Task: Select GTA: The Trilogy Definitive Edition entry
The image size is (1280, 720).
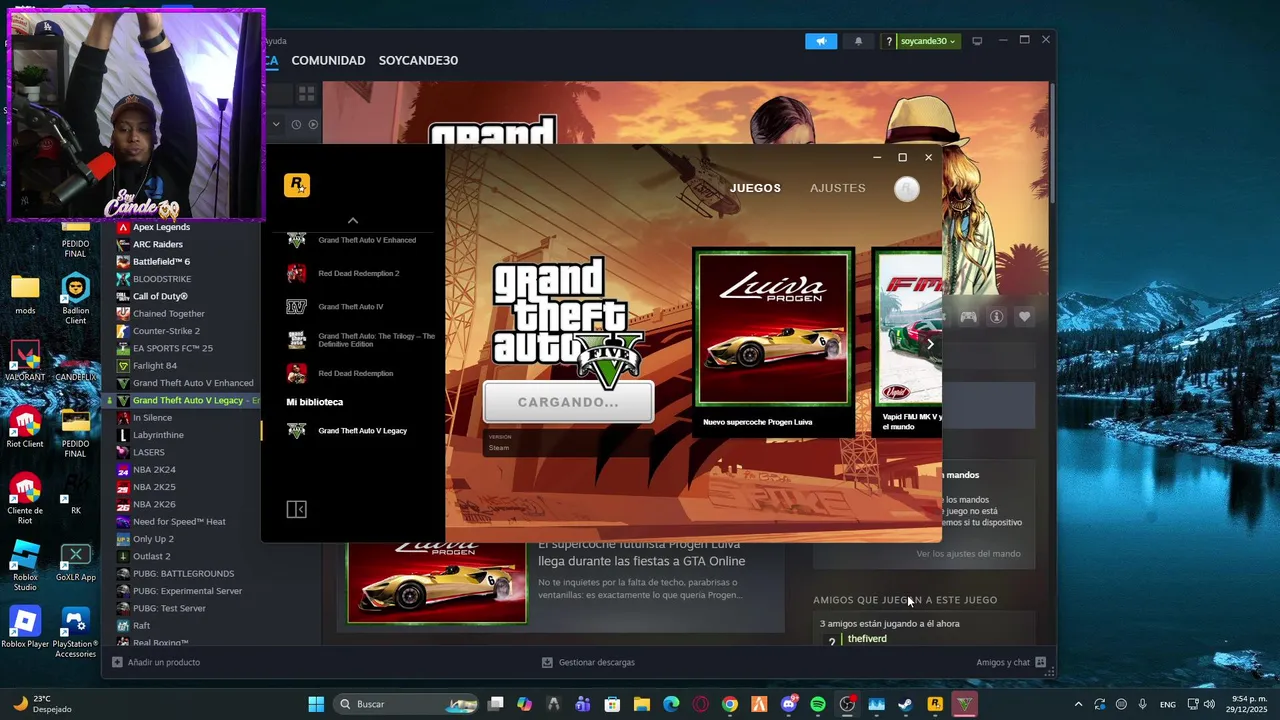Action: click(361, 340)
